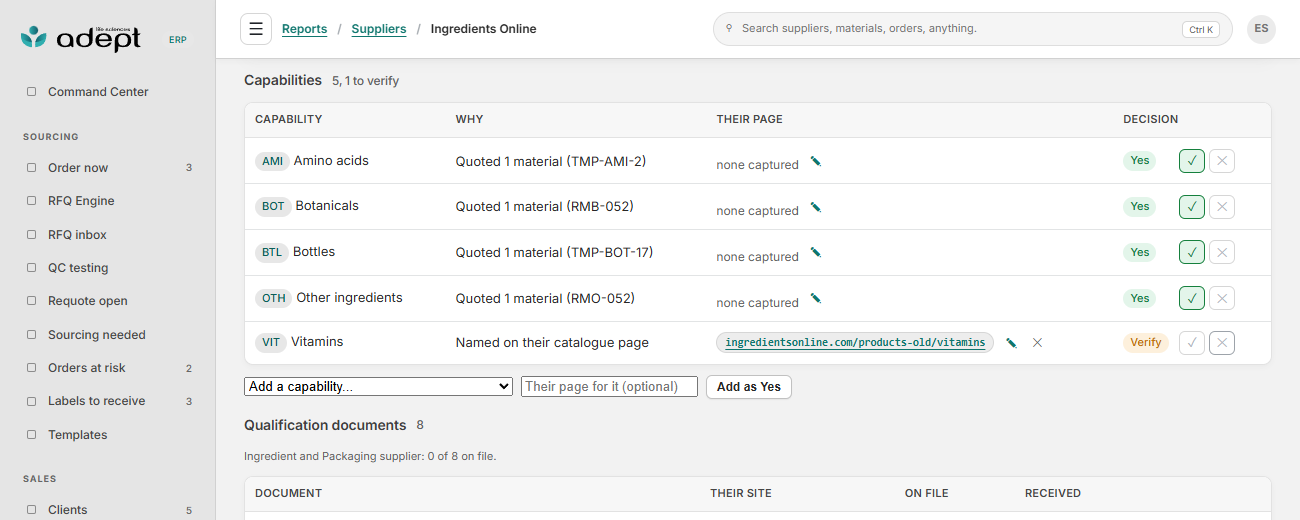Select text Quoted 1 material (RMB-052)

pos(545,207)
